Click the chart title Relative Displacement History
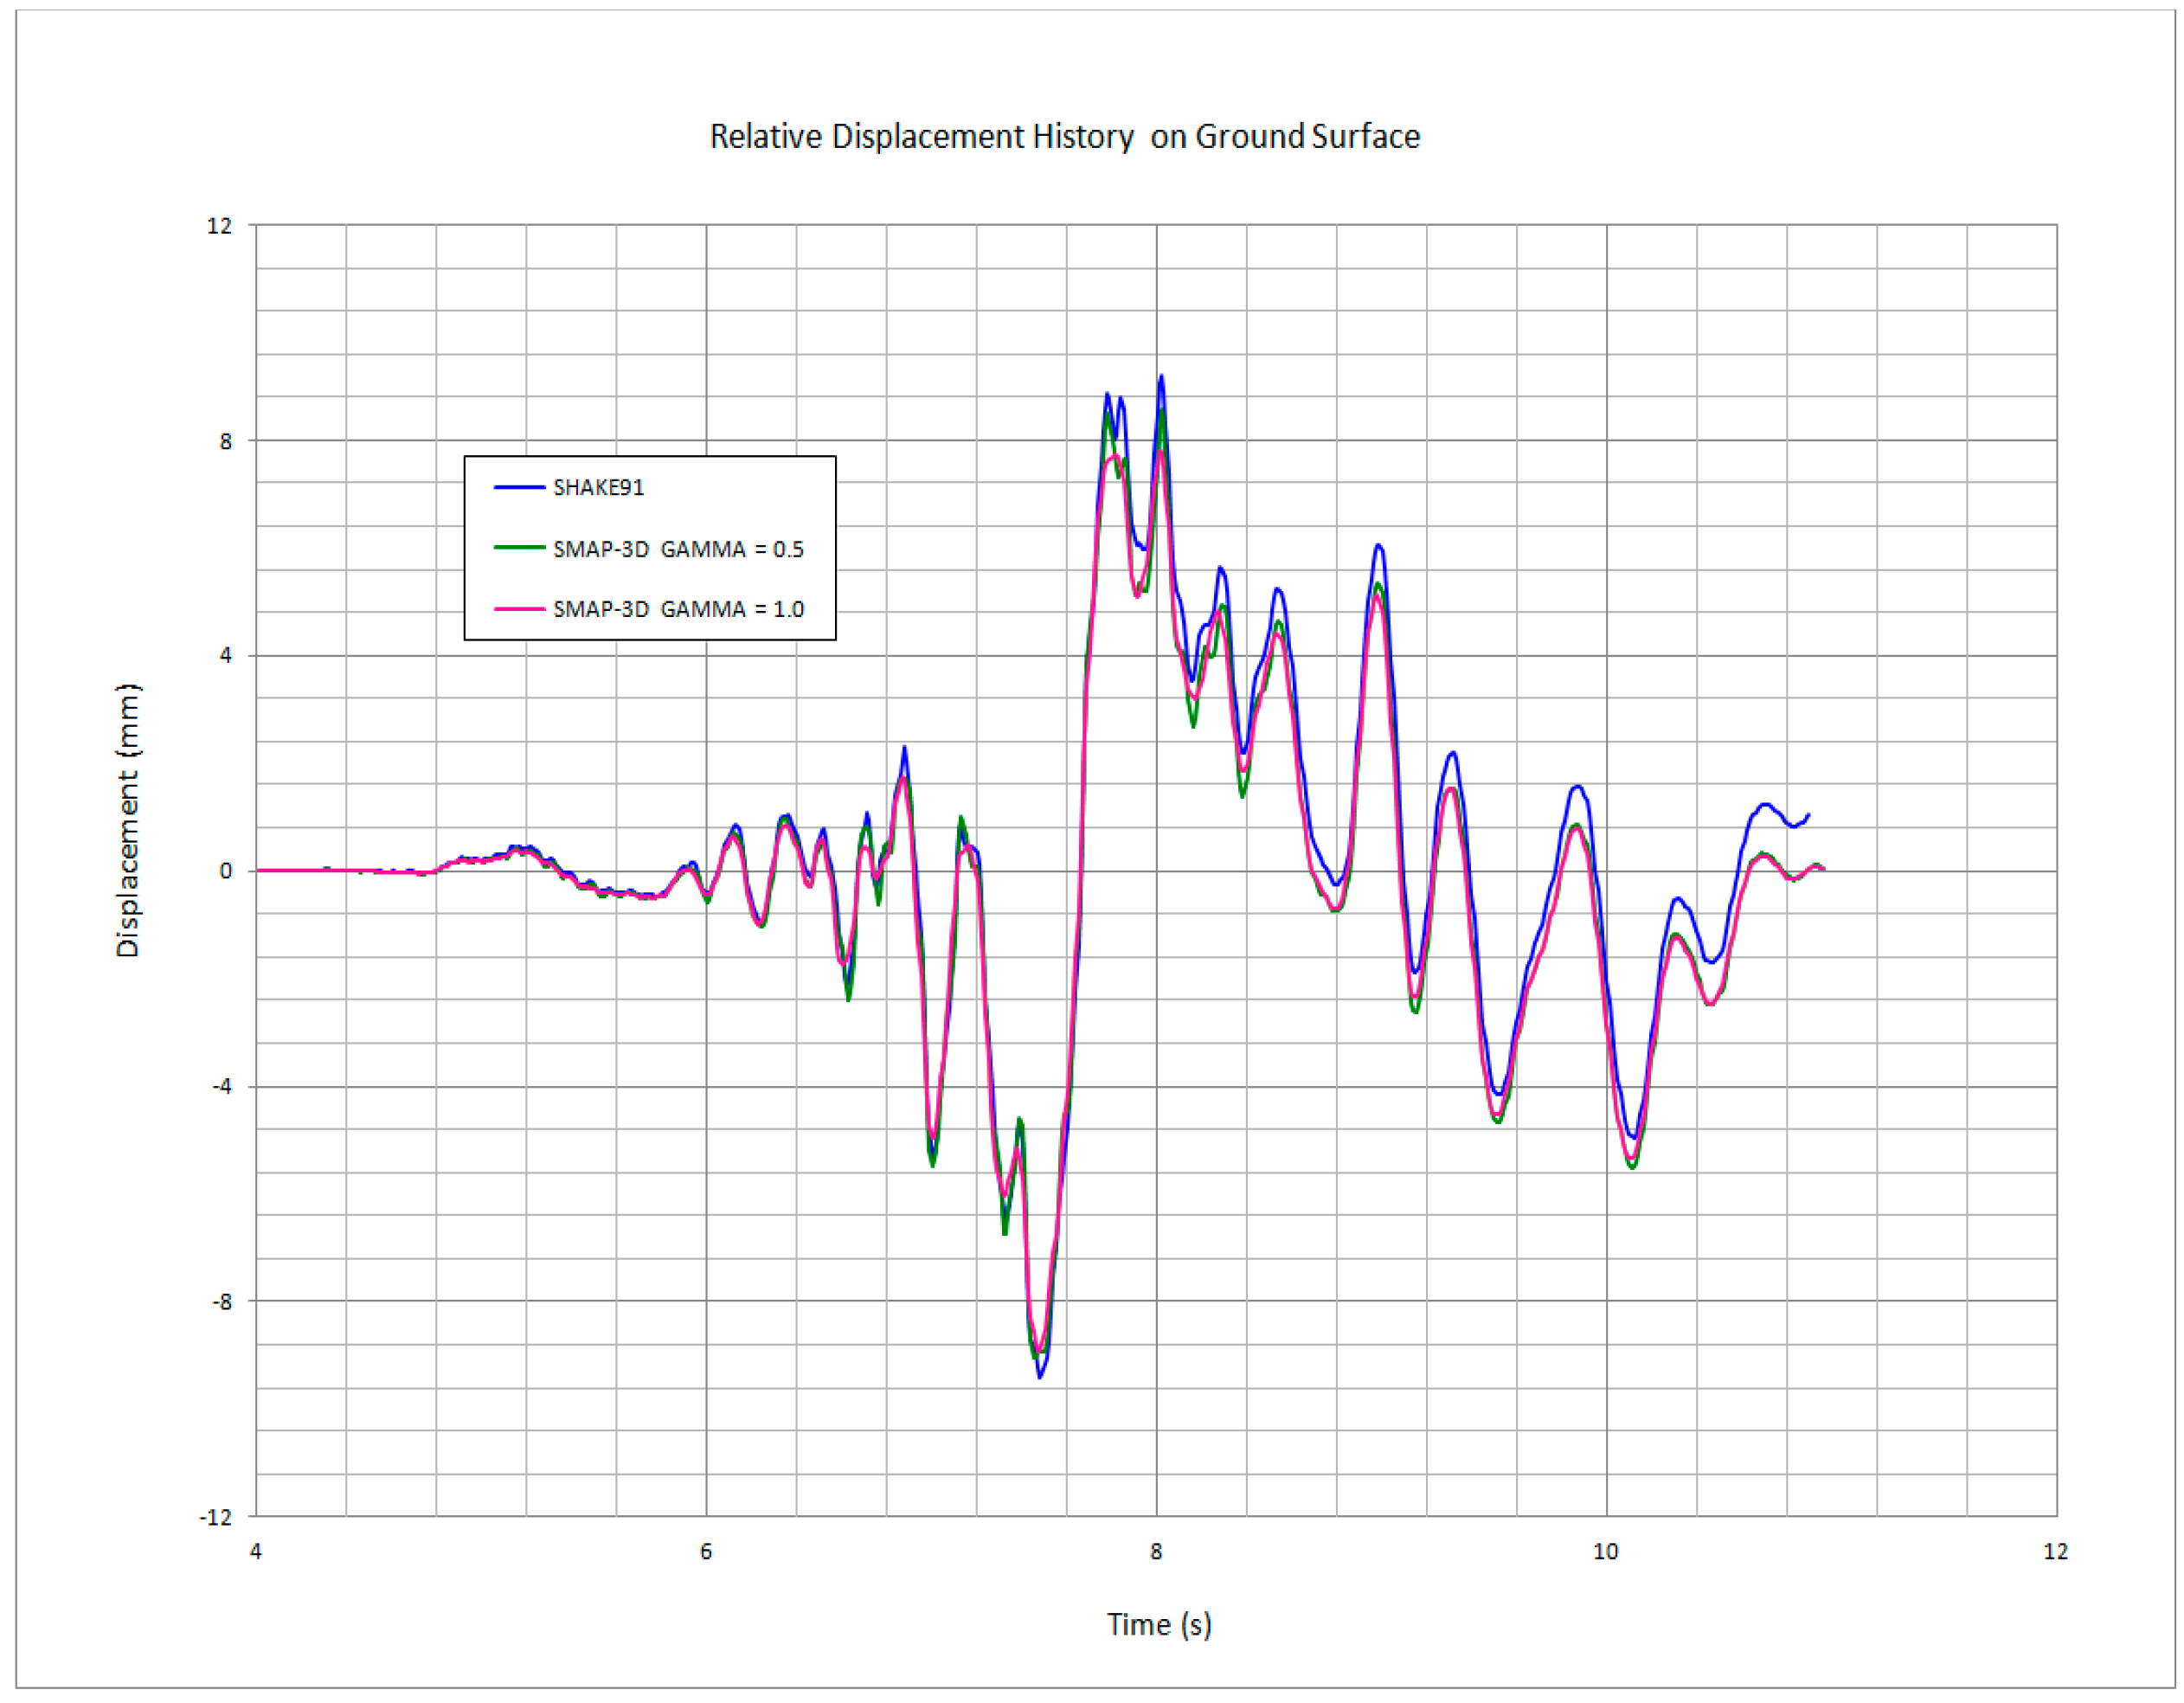The height and width of the screenshot is (1703, 2184). (1064, 136)
